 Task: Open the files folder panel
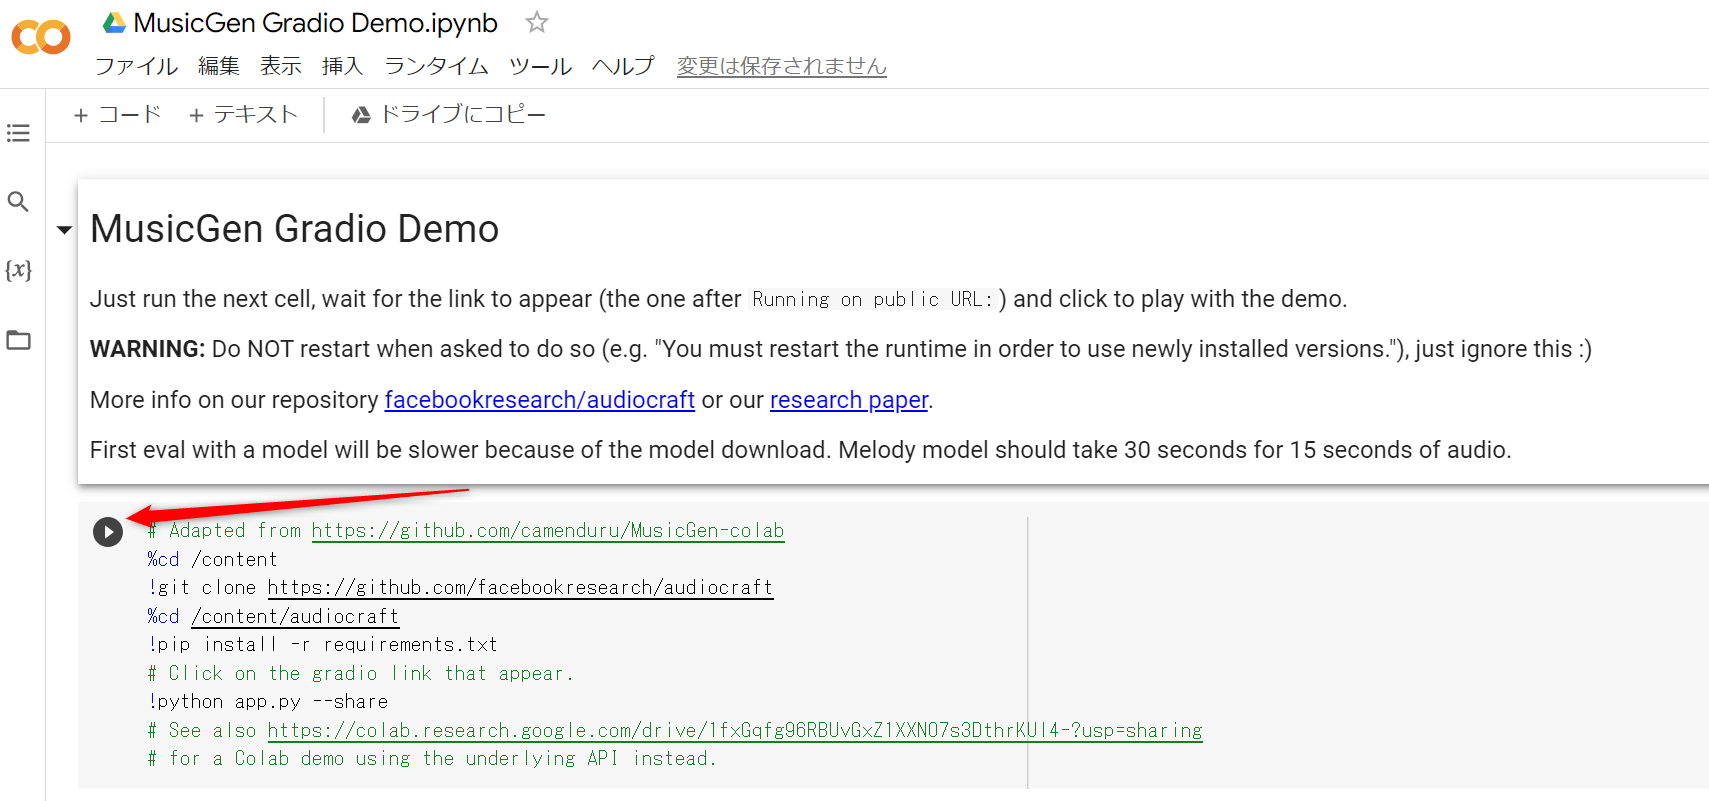click(x=18, y=340)
